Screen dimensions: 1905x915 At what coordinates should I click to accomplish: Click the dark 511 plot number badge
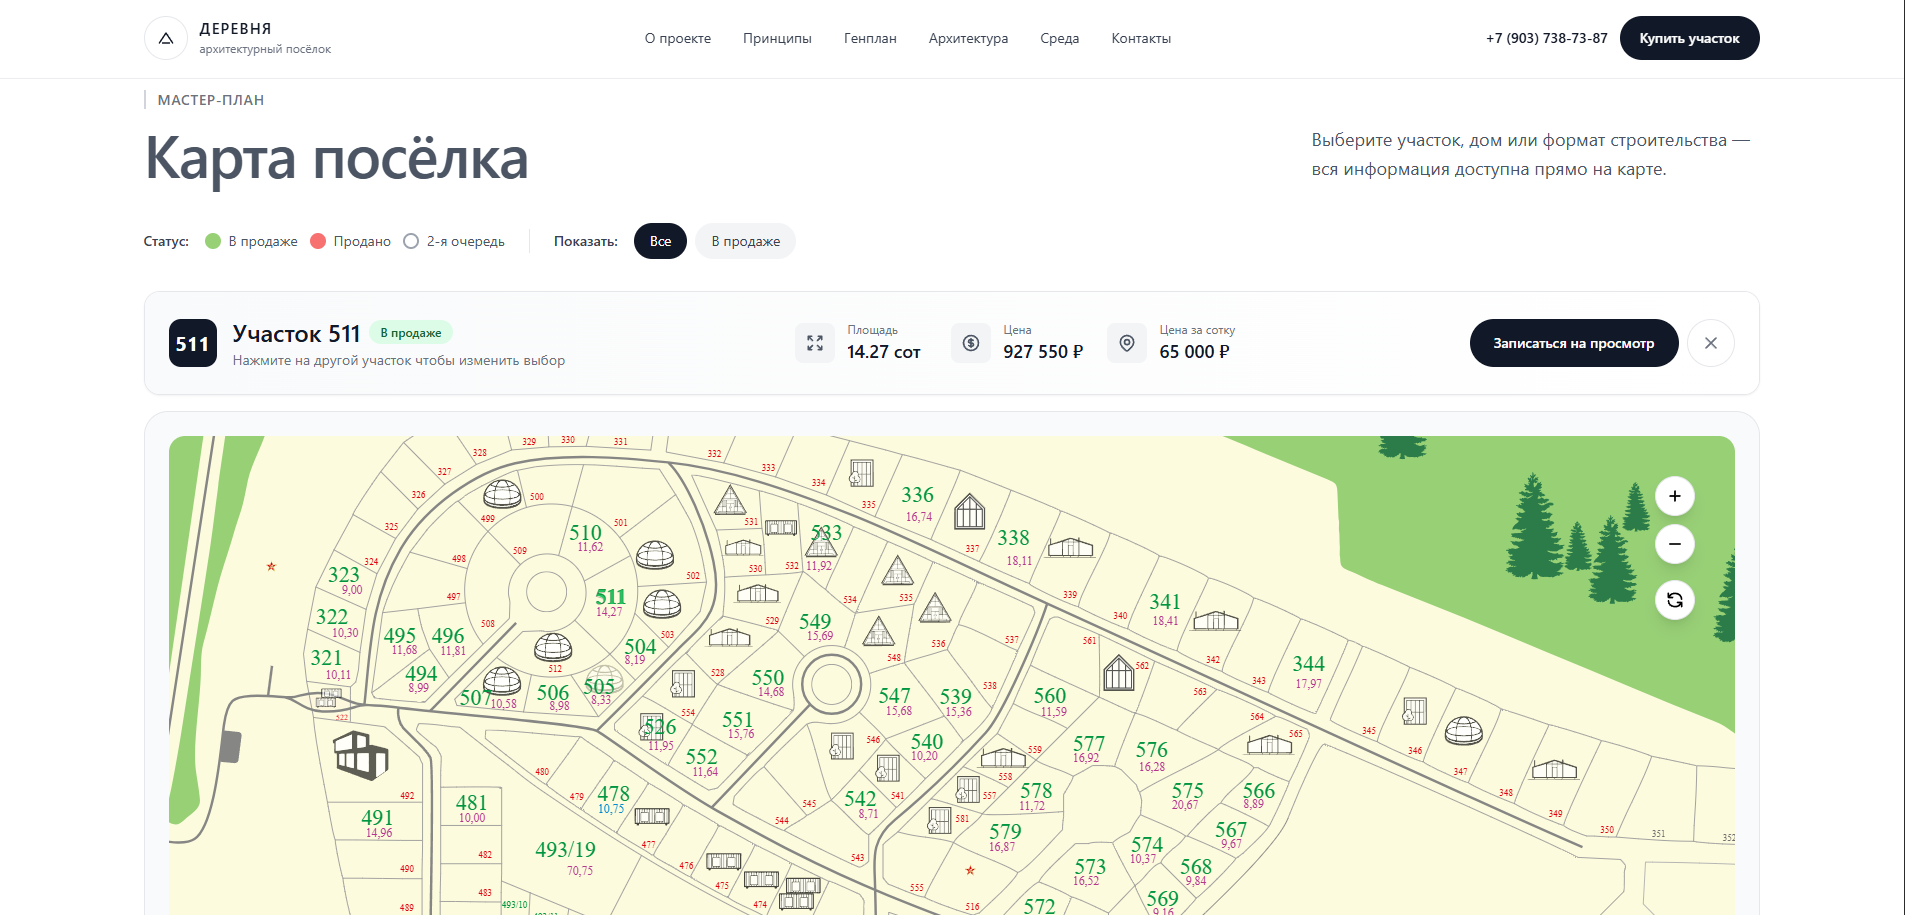(x=193, y=343)
